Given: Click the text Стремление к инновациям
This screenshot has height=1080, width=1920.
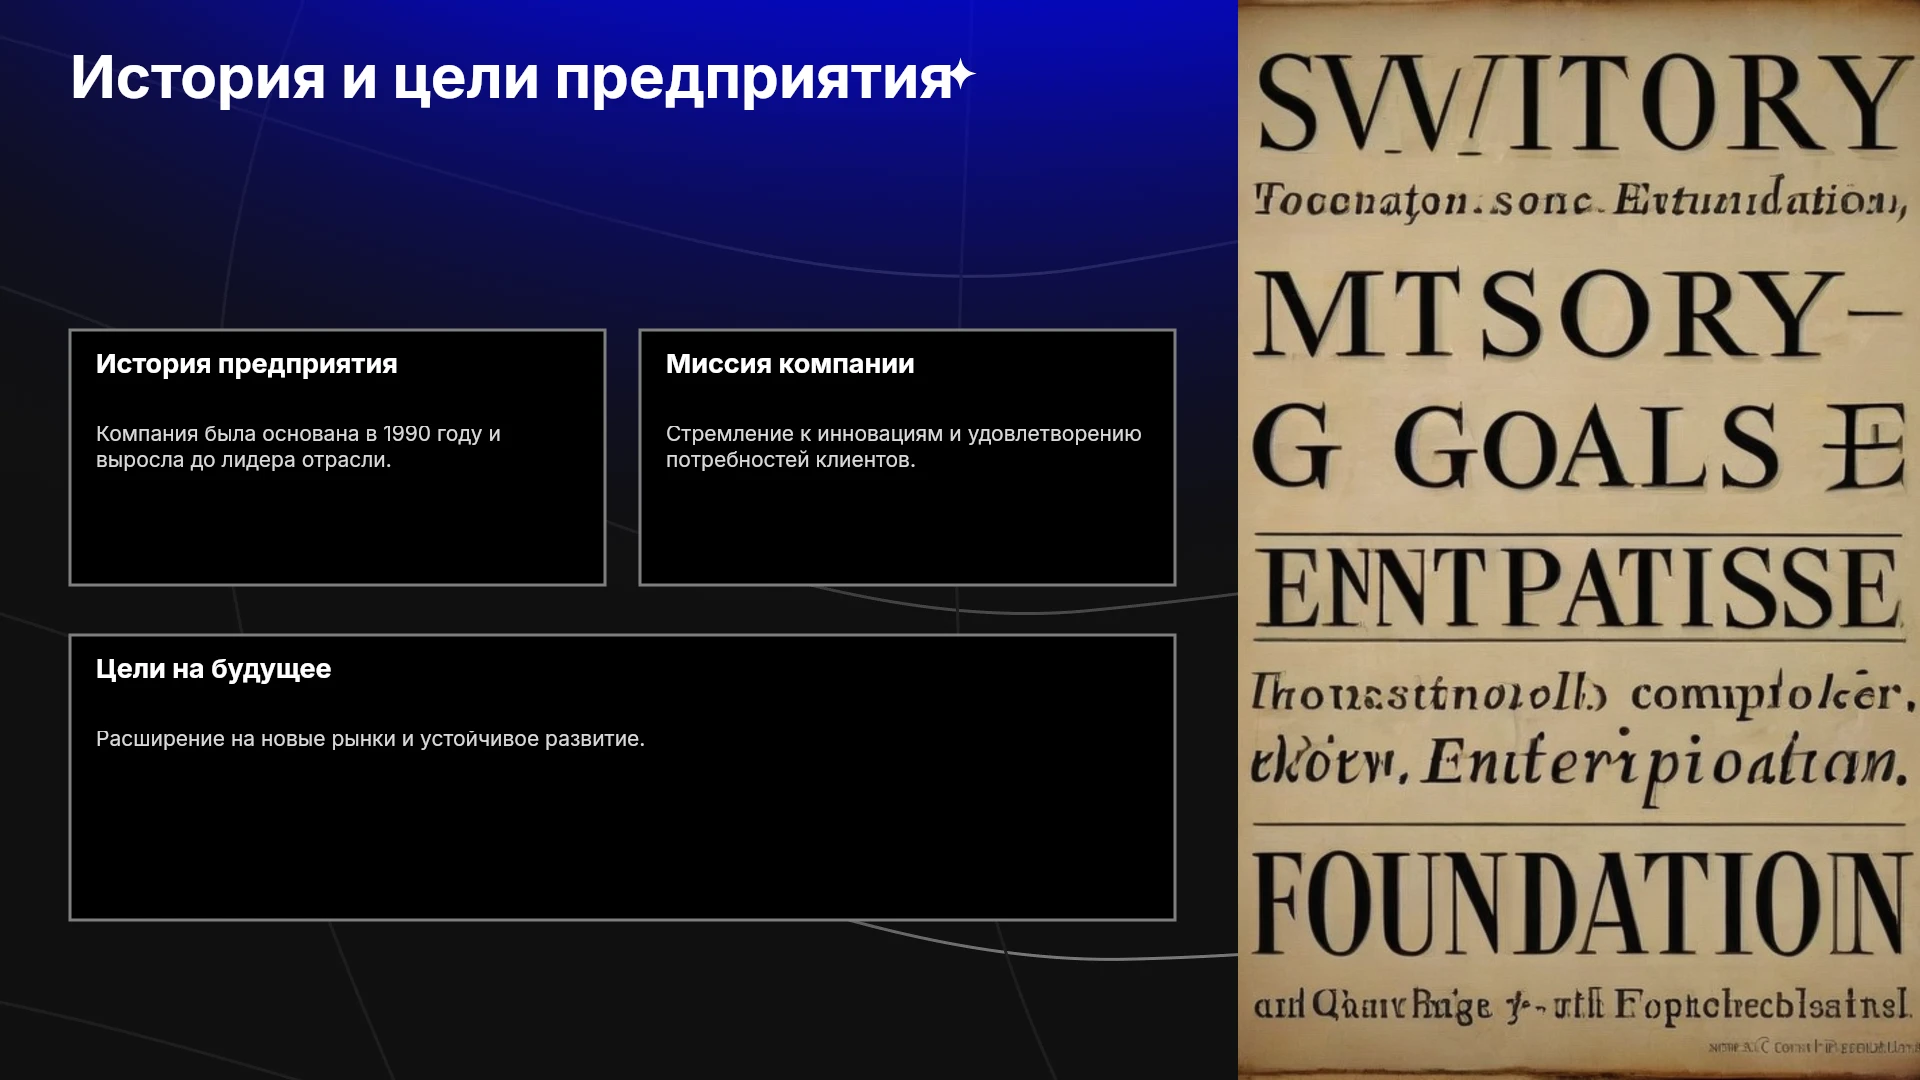Looking at the screenshot, I should (903, 447).
